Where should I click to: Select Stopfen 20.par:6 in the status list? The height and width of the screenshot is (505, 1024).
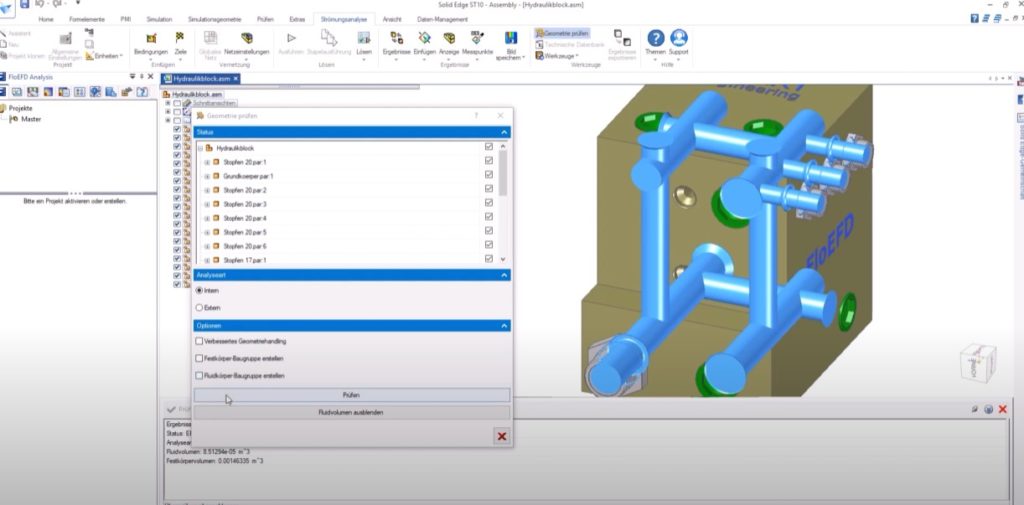pos(245,246)
